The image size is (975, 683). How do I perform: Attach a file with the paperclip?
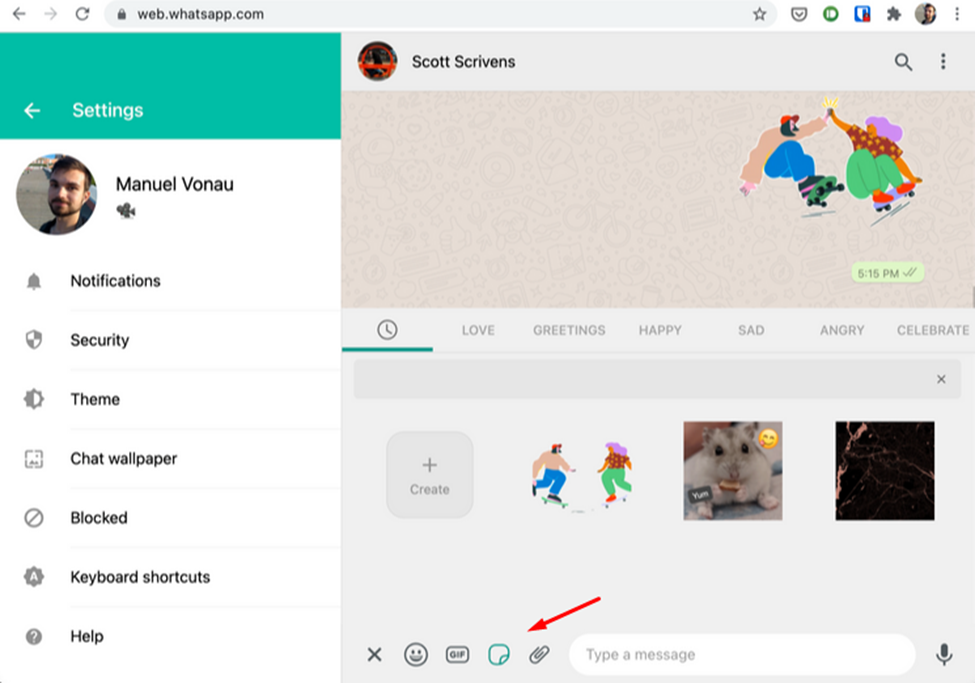pyautogui.click(x=539, y=654)
